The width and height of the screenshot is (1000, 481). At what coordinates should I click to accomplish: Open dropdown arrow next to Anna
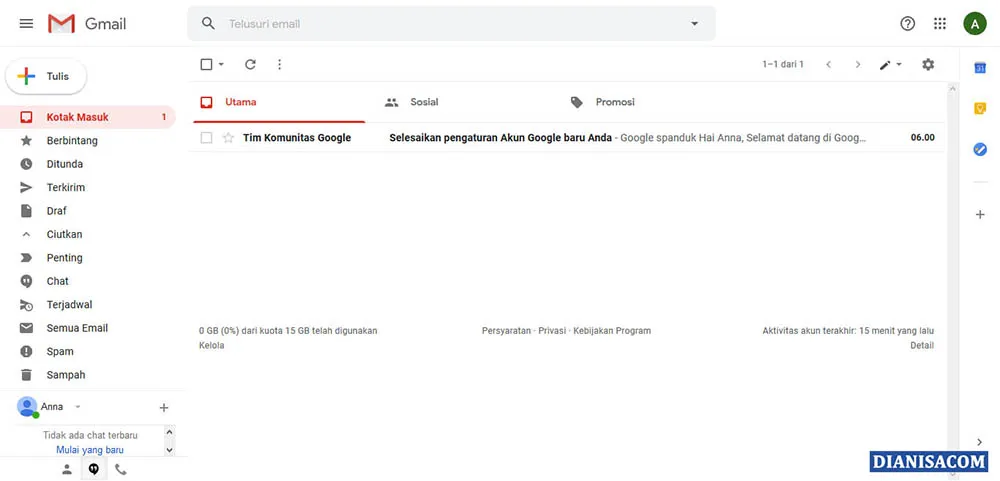point(78,406)
